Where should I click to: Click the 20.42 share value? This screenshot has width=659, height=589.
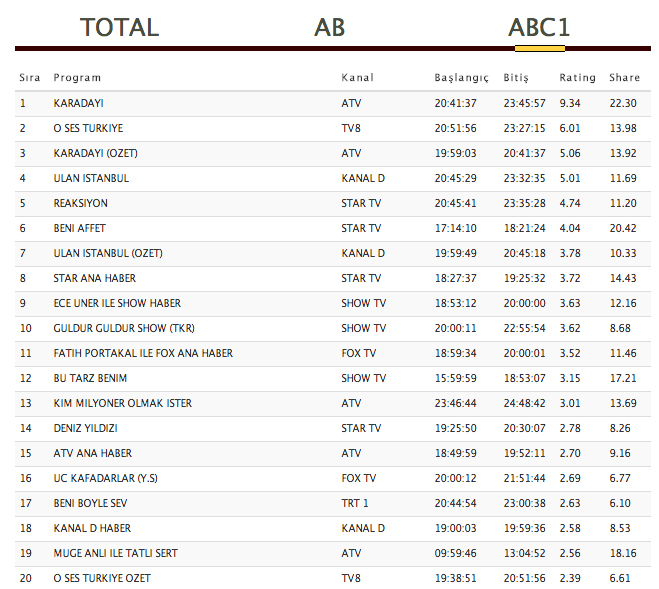click(623, 228)
